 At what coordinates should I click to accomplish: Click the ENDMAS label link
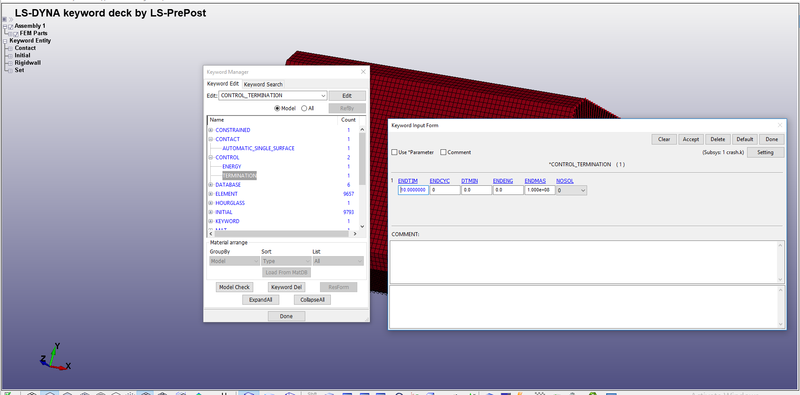coord(535,181)
